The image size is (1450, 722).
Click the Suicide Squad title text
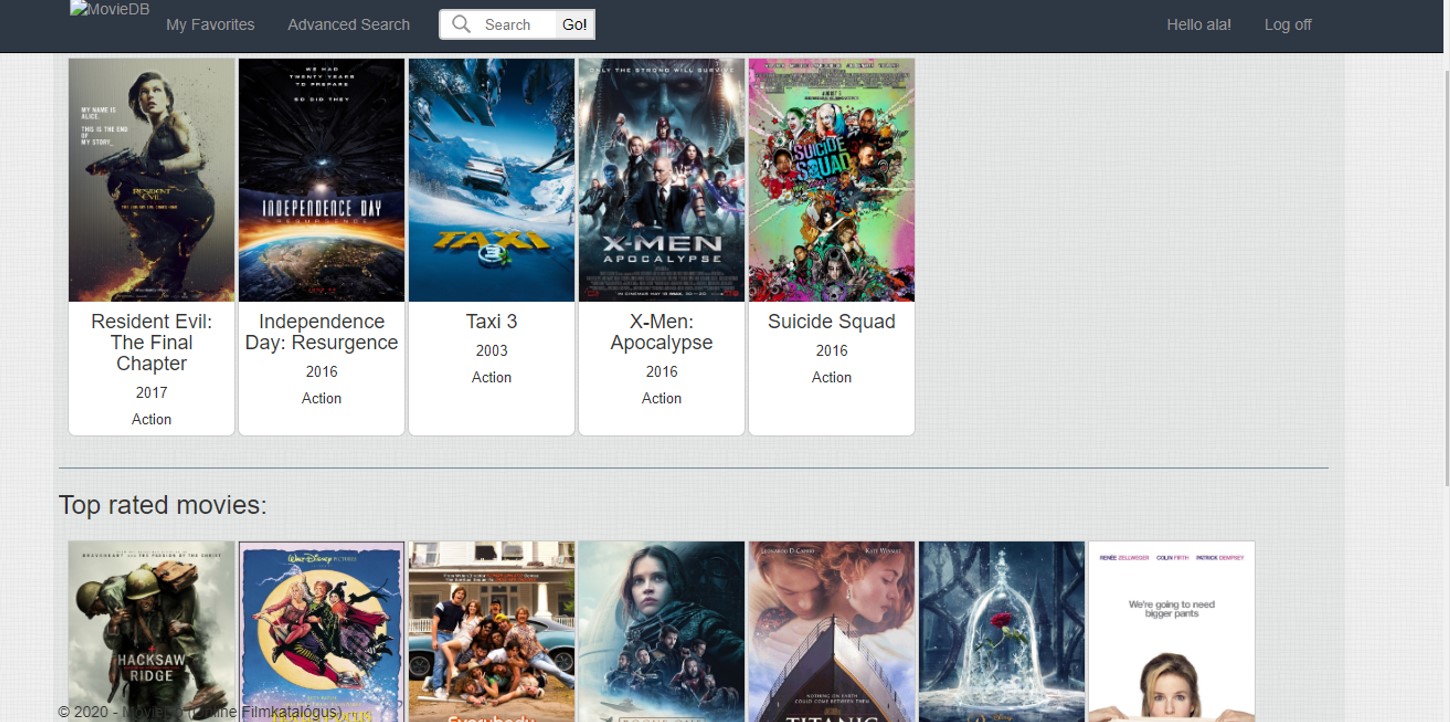point(832,321)
